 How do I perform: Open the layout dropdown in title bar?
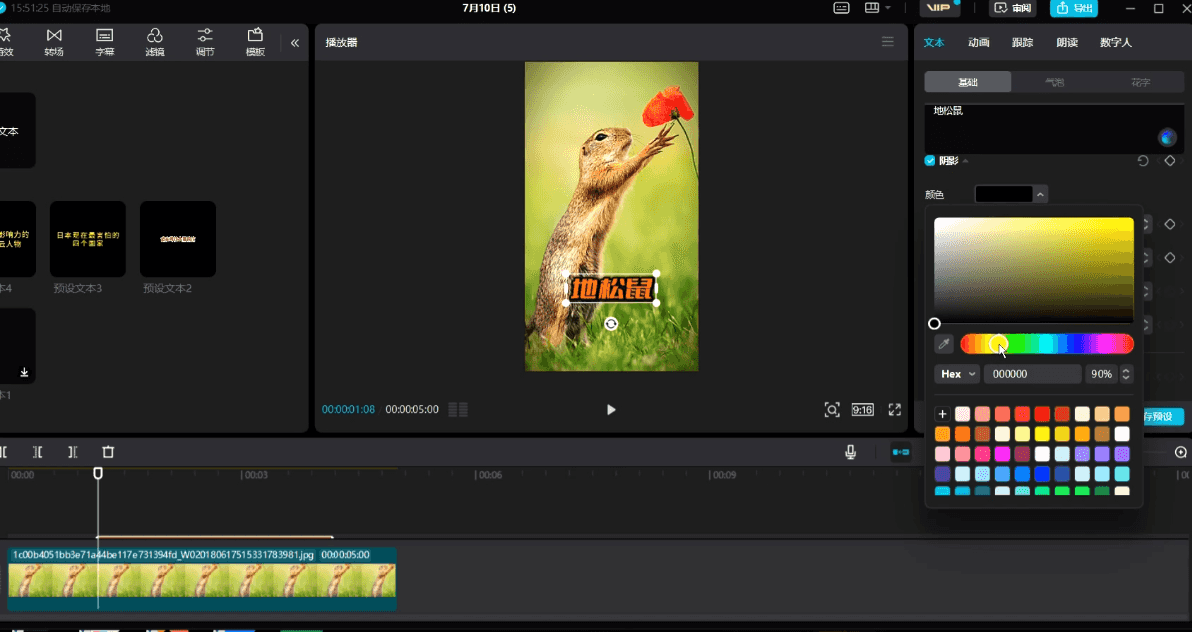pyautogui.click(x=877, y=8)
